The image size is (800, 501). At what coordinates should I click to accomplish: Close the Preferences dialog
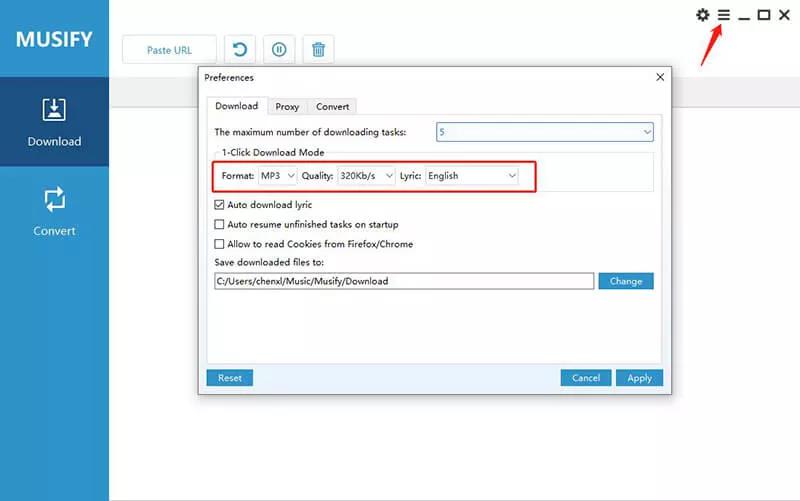(x=660, y=77)
